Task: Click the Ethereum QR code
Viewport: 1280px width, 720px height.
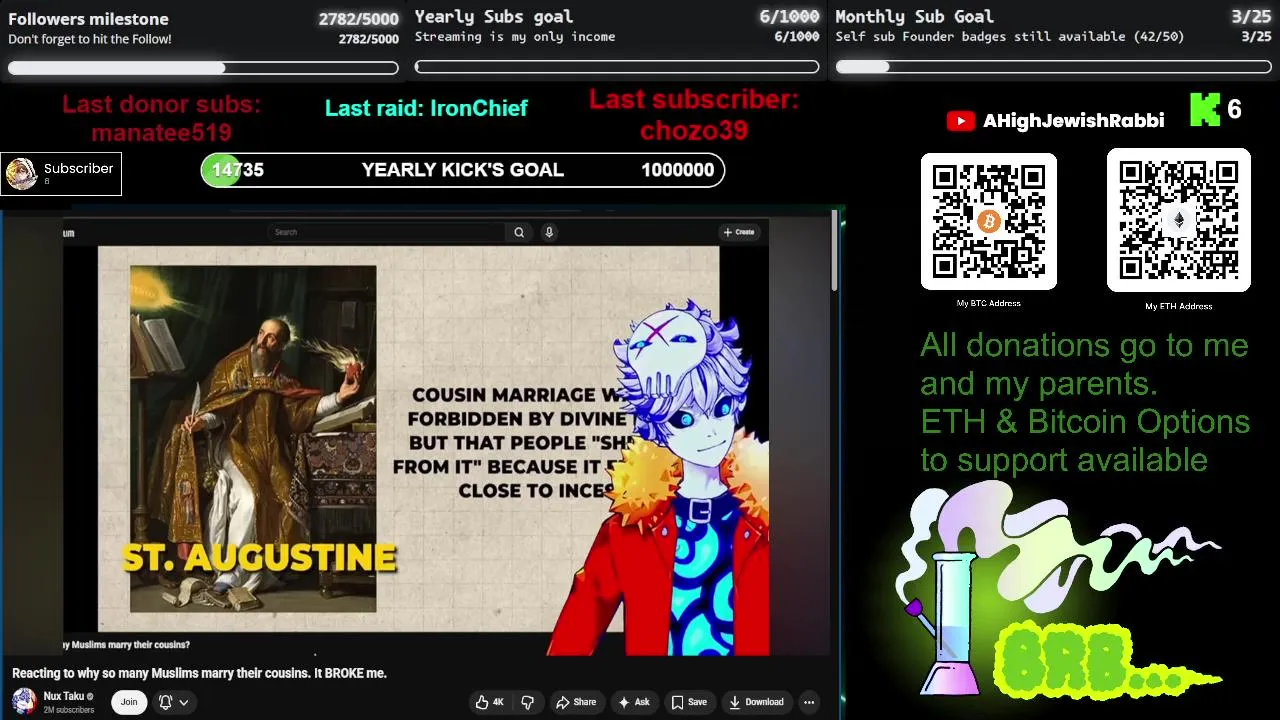Action: [x=1179, y=220]
